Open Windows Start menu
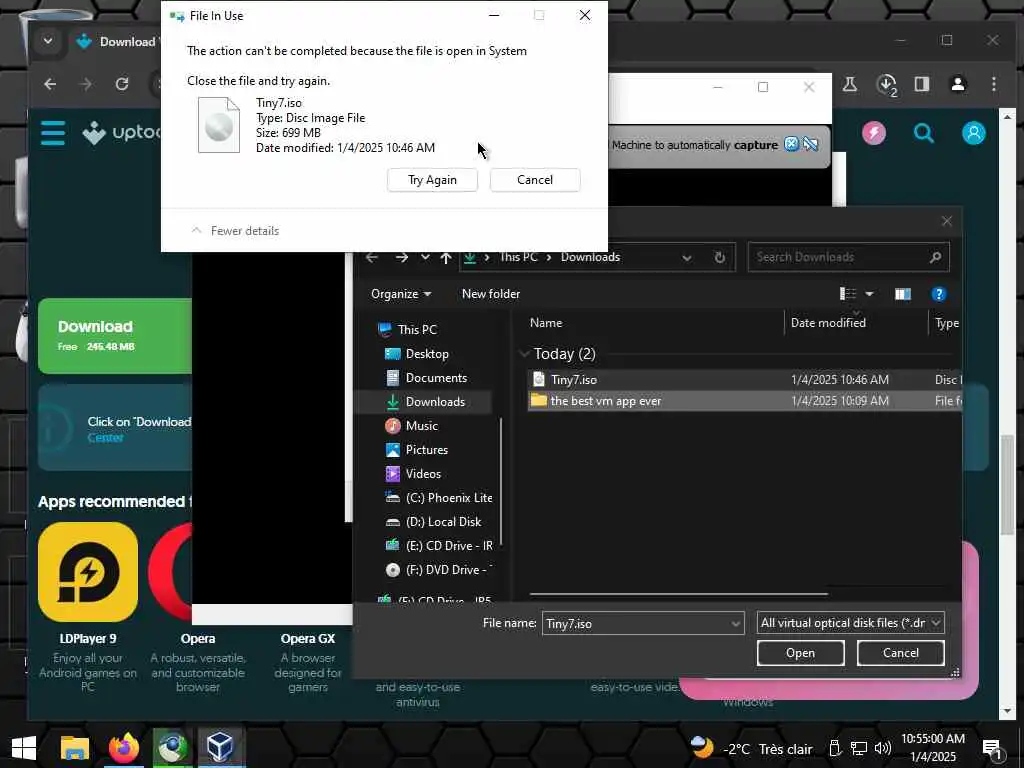 pyautogui.click(x=24, y=748)
